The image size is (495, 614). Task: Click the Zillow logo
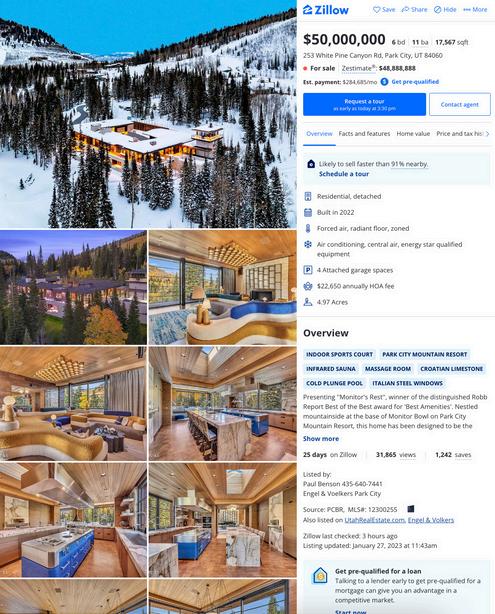(325, 10)
